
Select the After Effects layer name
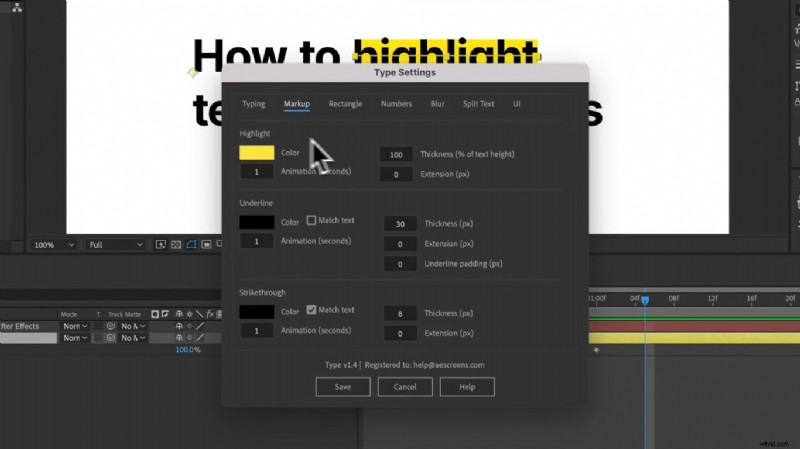[19, 326]
